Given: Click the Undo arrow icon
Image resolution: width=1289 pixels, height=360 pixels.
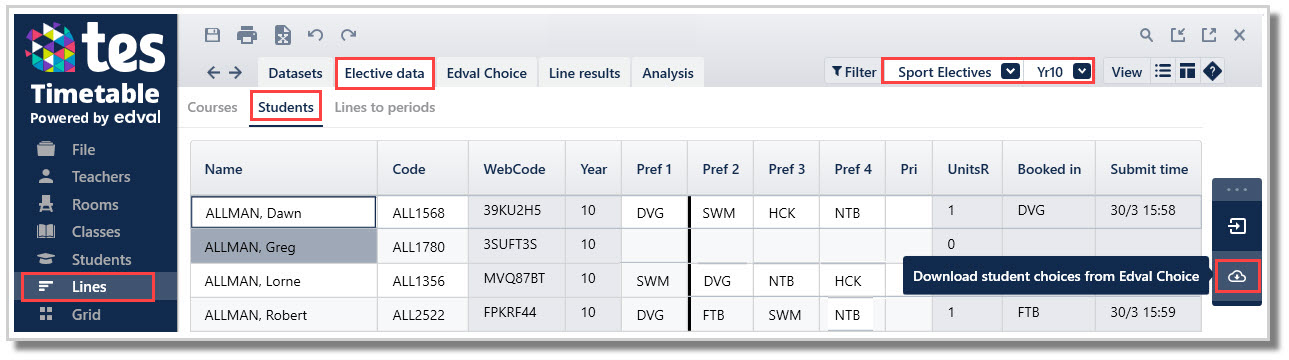Looking at the screenshot, I should coord(315,35).
